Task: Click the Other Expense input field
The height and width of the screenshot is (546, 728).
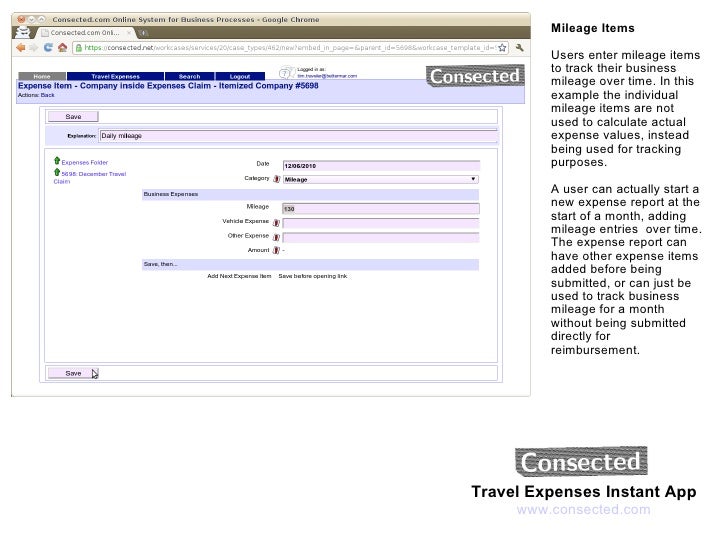Action: [x=381, y=238]
